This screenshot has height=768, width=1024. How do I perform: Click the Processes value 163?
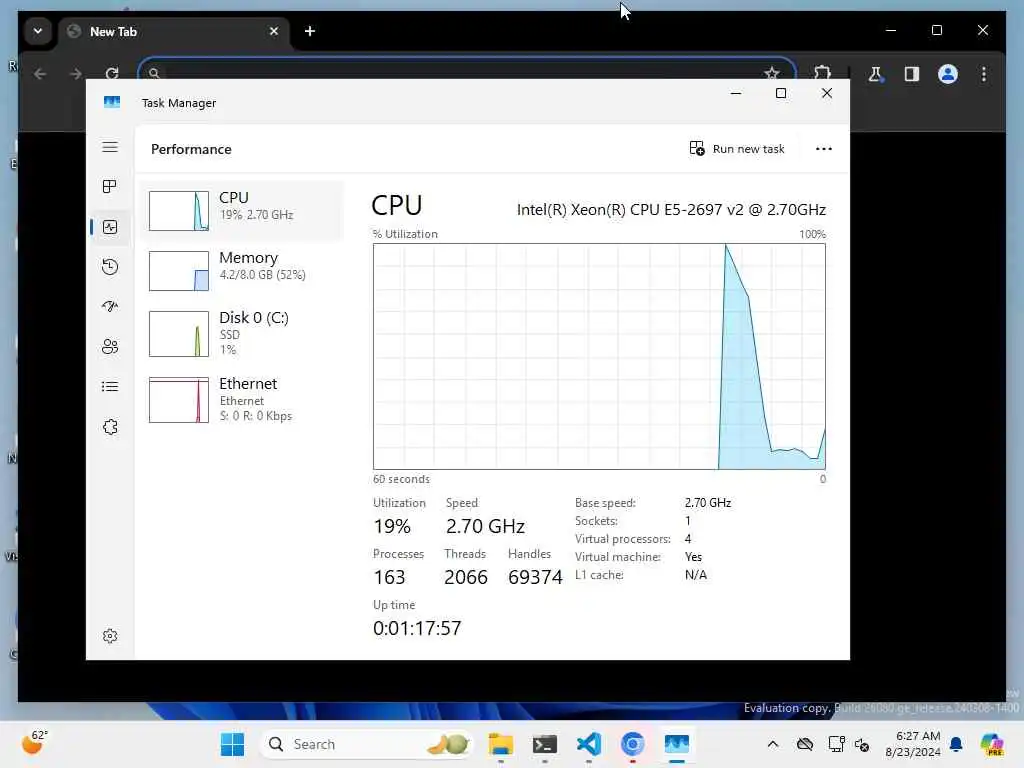click(389, 577)
